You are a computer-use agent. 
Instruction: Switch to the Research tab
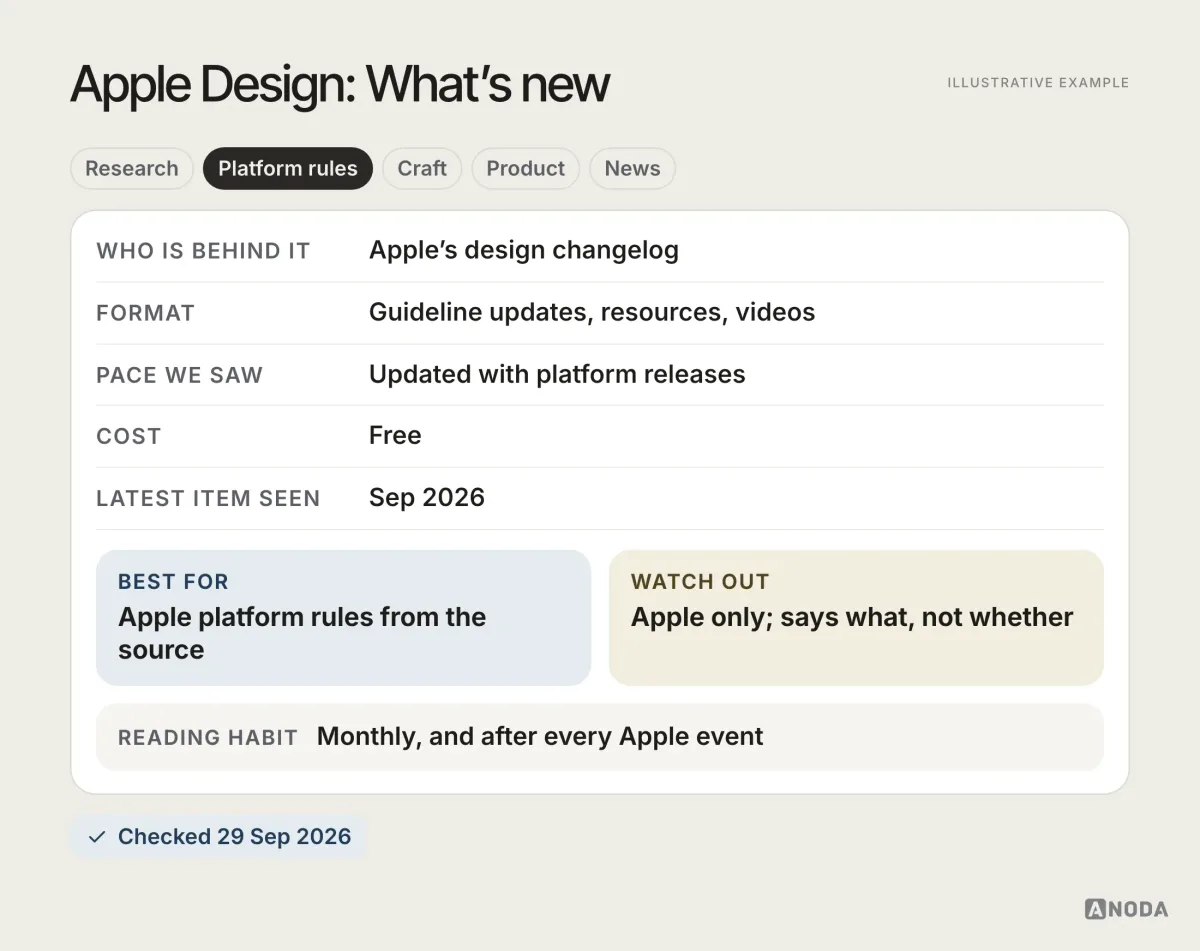pyautogui.click(x=132, y=168)
